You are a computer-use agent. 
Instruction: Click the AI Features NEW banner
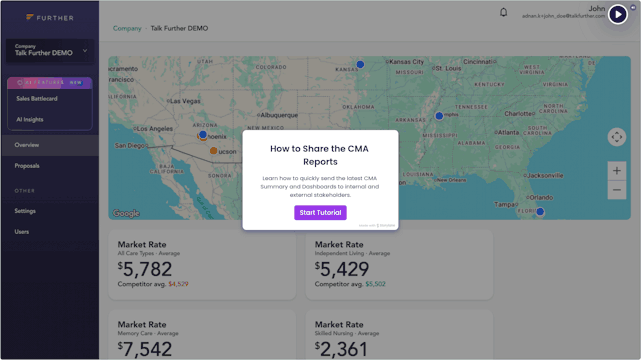[x=50, y=83]
